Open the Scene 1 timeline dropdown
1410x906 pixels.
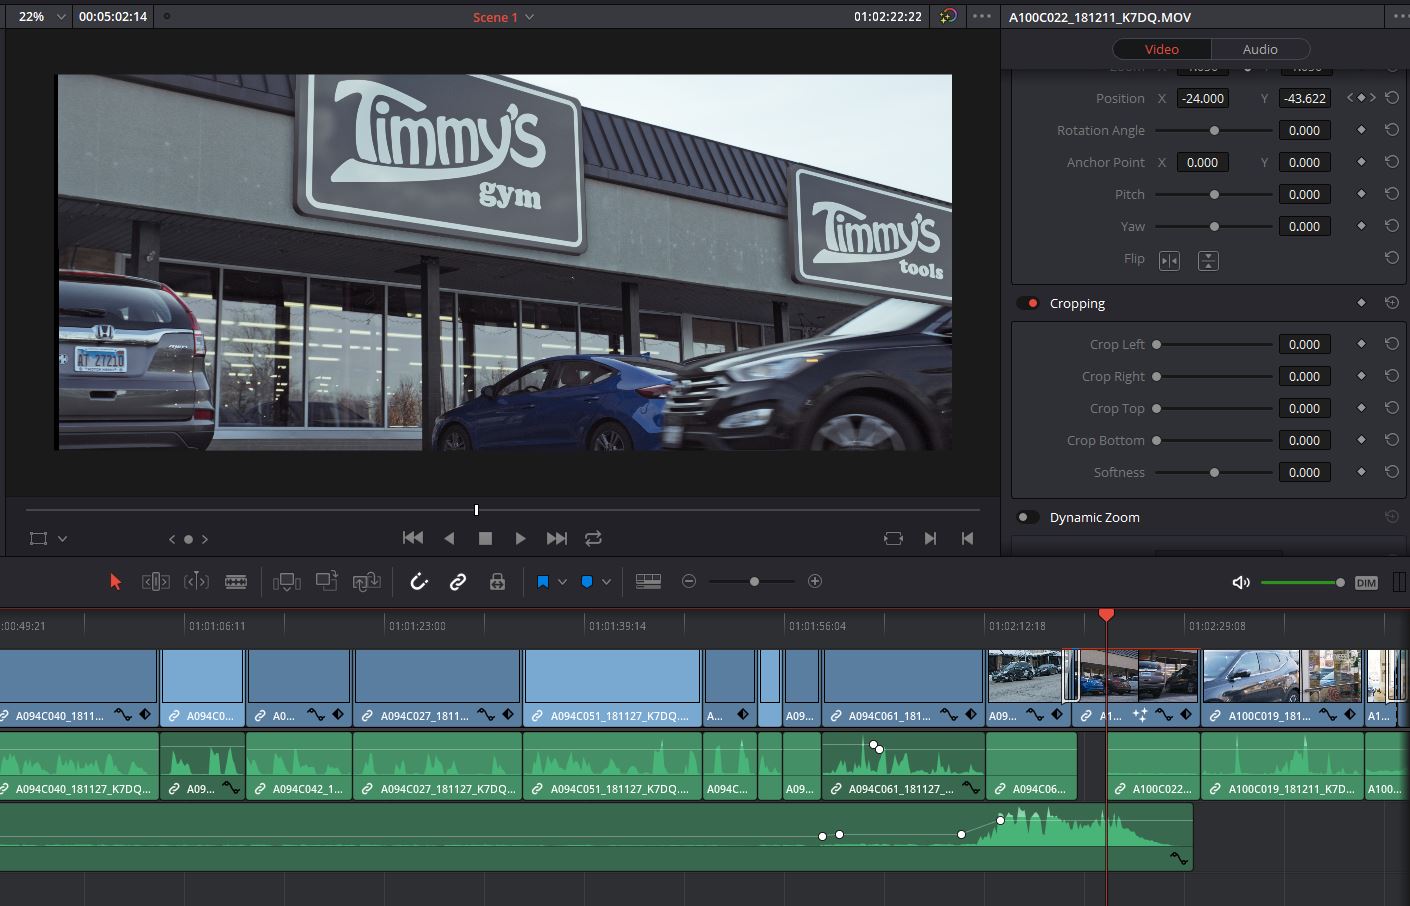503,17
